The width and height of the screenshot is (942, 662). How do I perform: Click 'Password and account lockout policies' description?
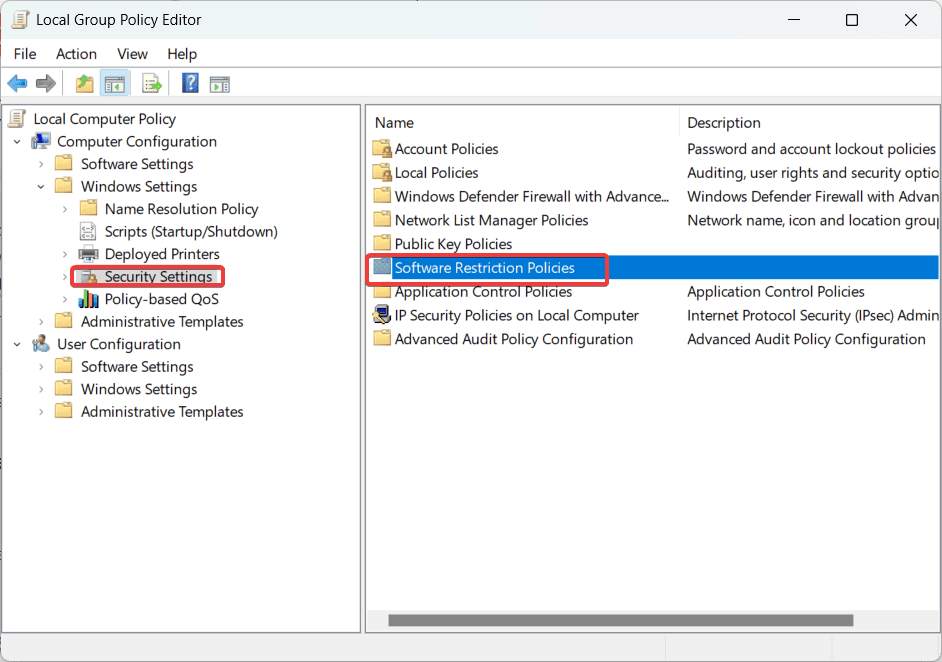pos(811,149)
